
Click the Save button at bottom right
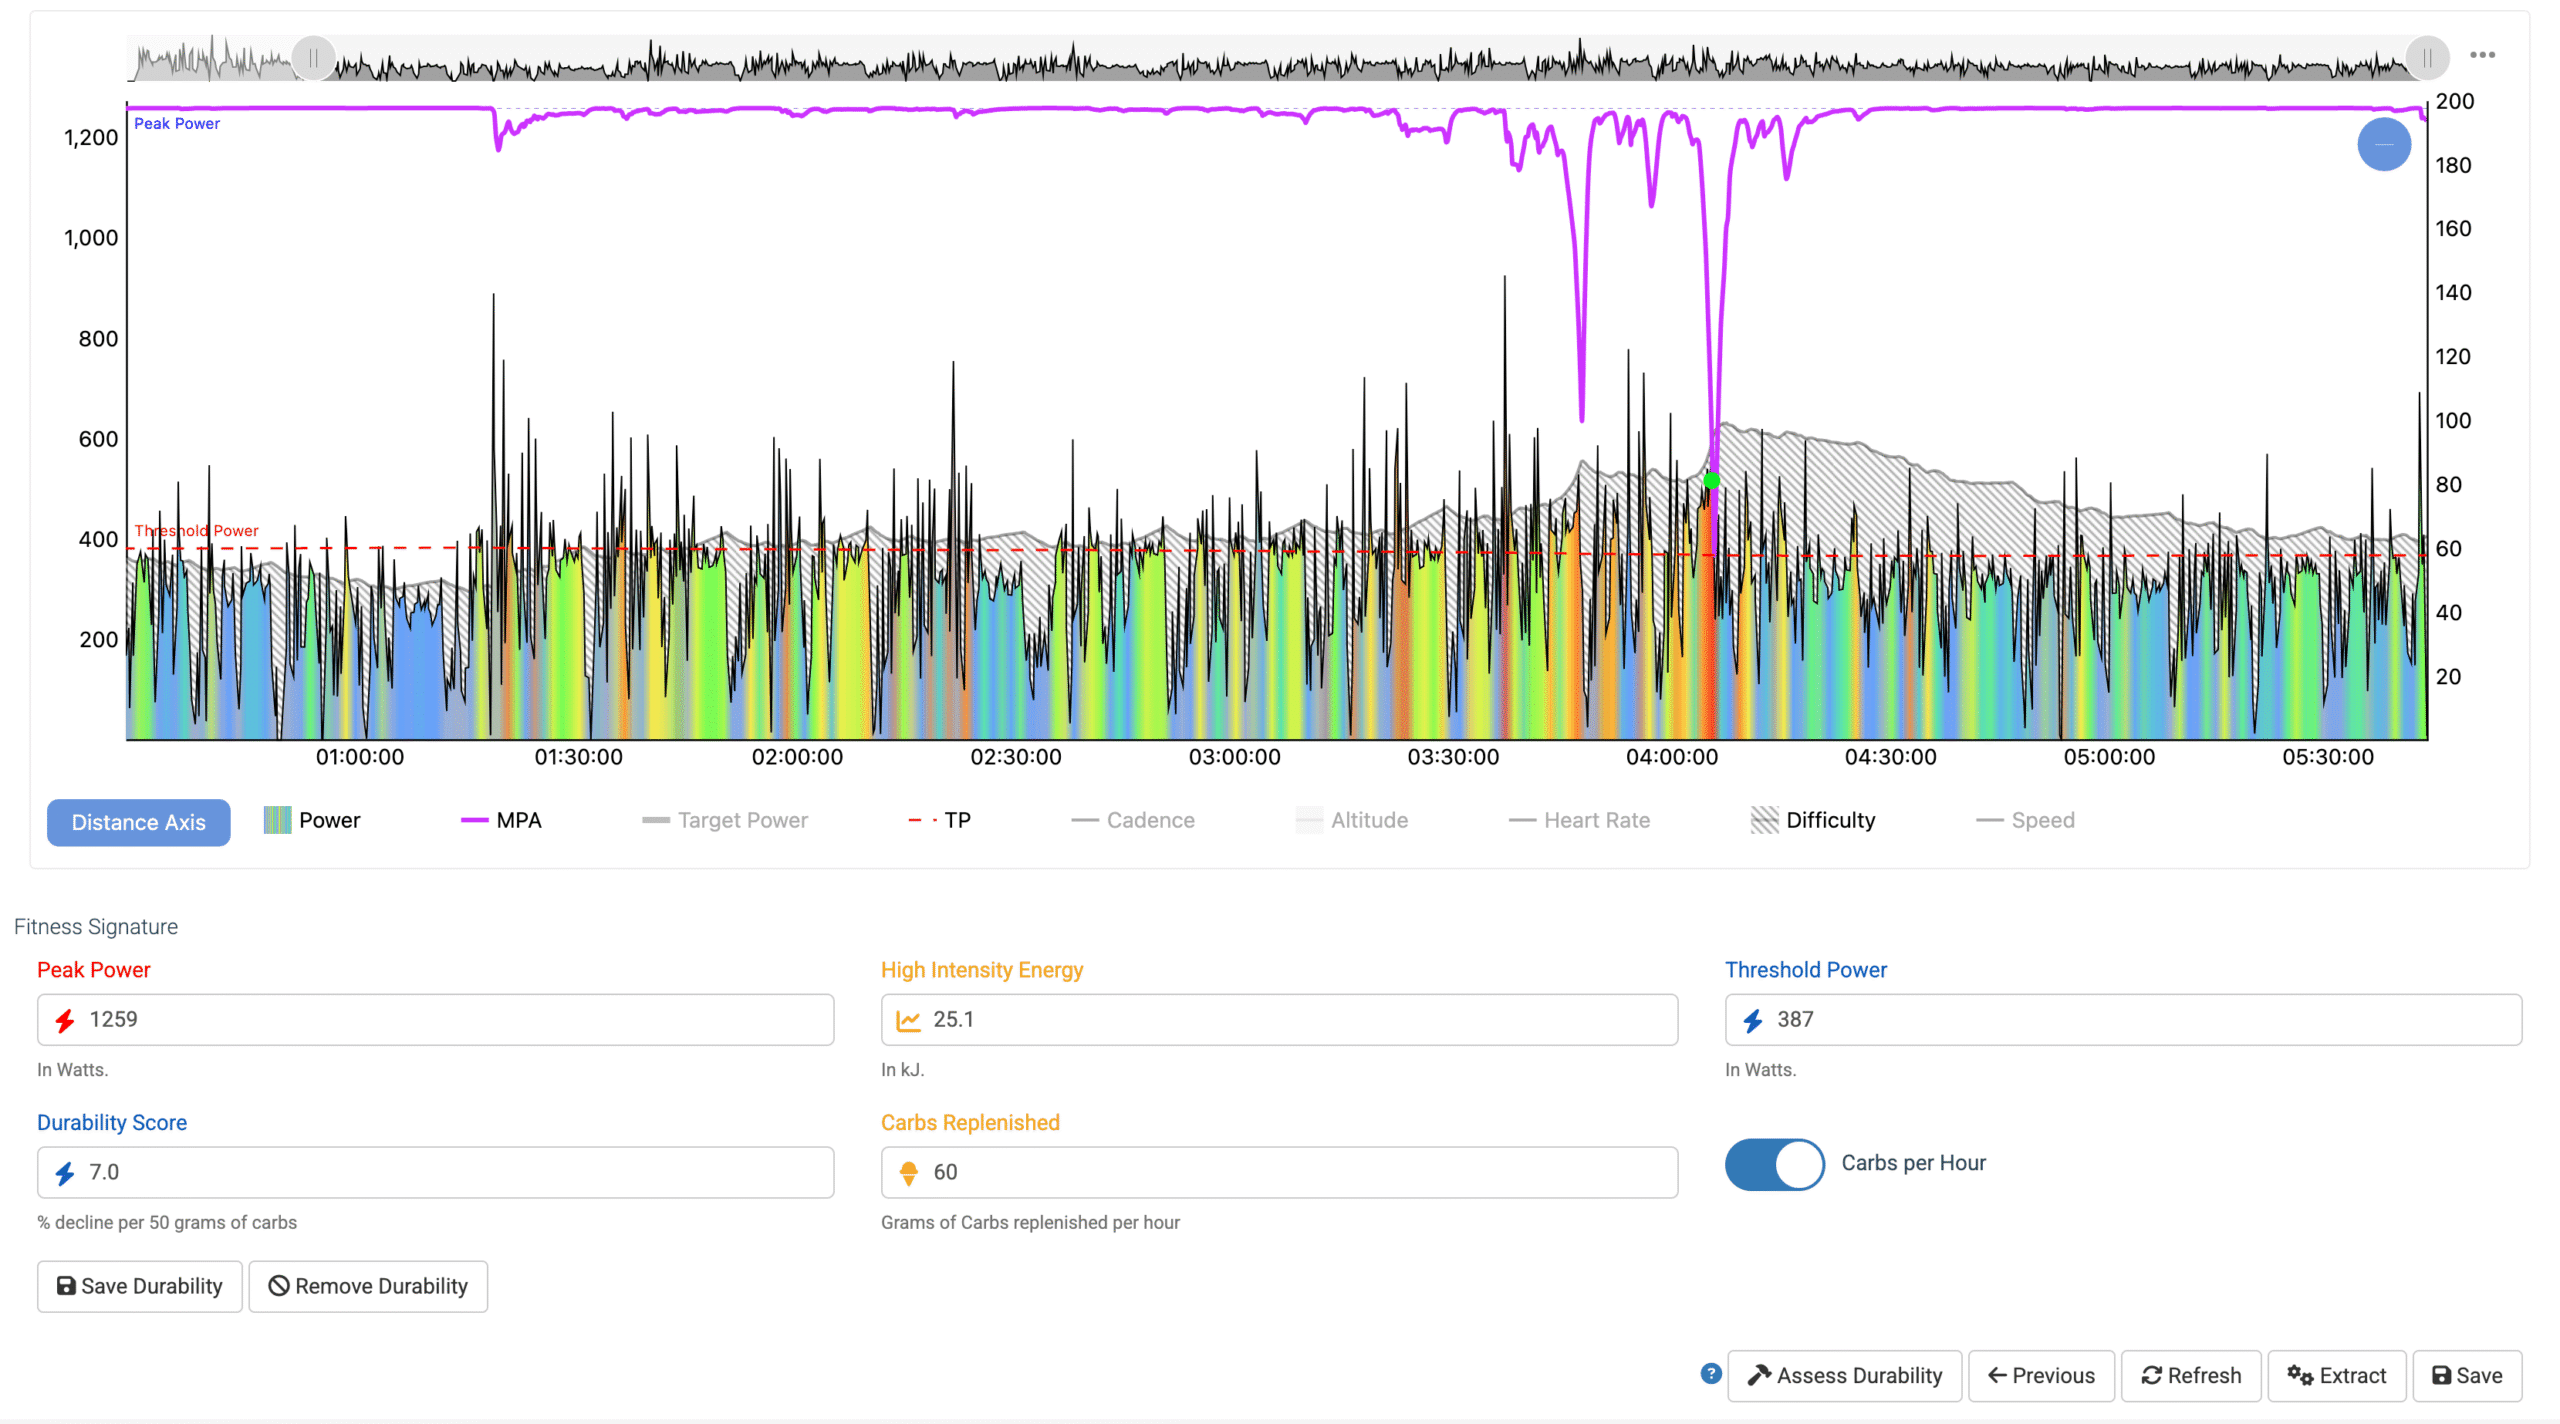pyautogui.click(x=2467, y=1375)
